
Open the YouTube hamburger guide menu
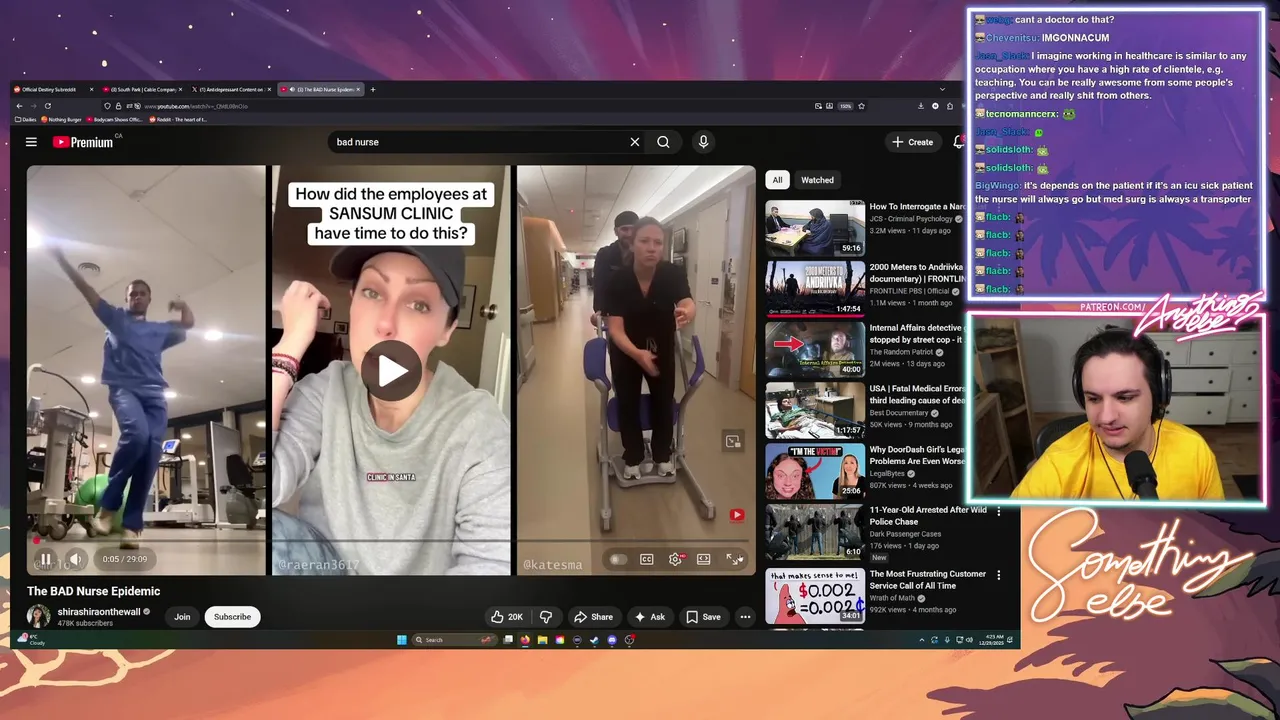[x=31, y=142]
